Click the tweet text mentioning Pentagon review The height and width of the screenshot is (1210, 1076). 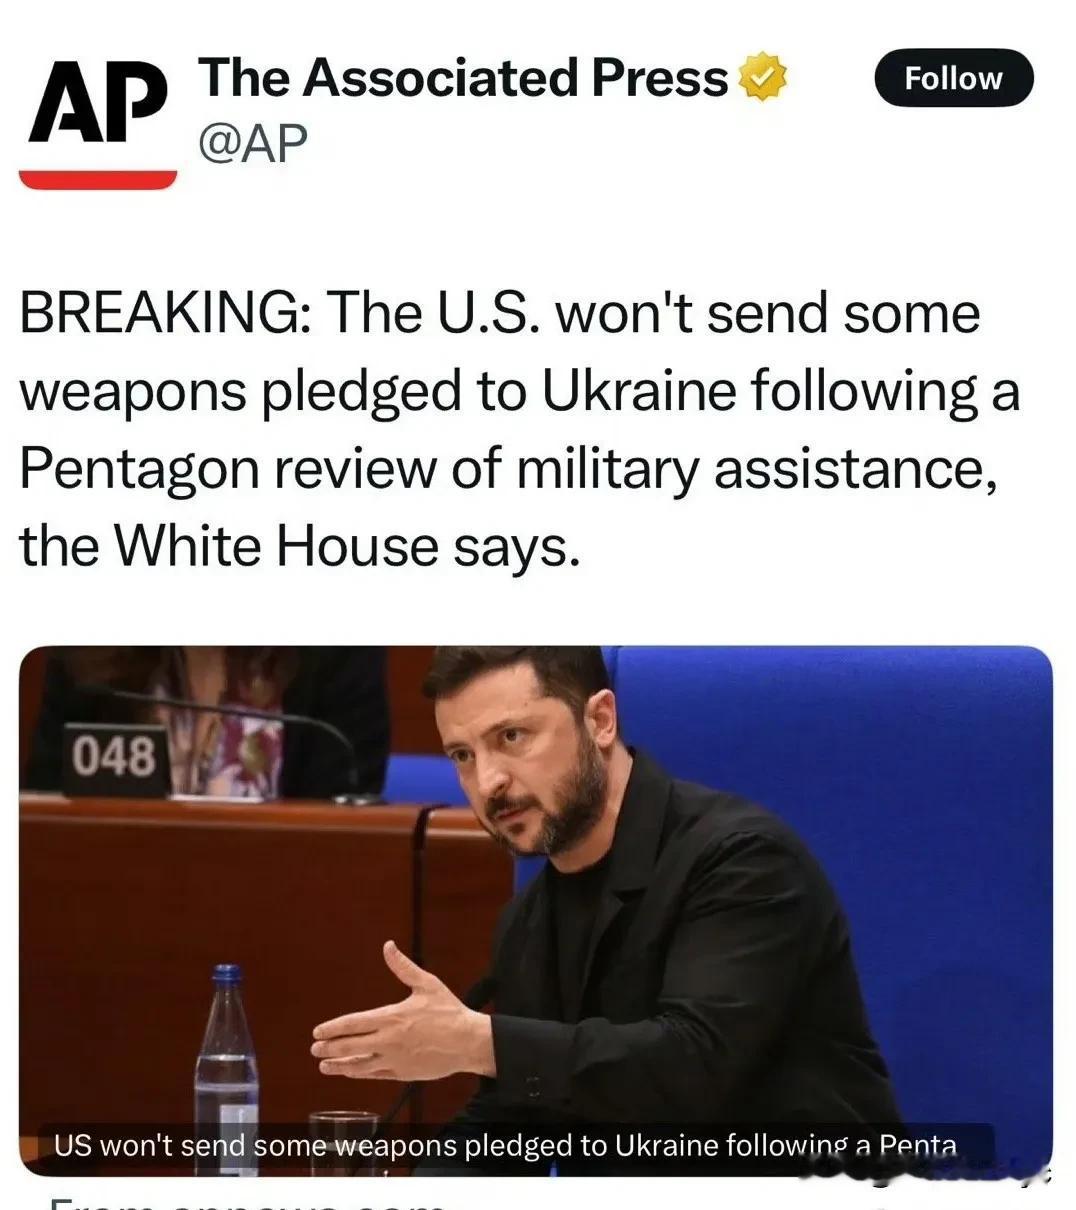pyautogui.click(x=508, y=468)
